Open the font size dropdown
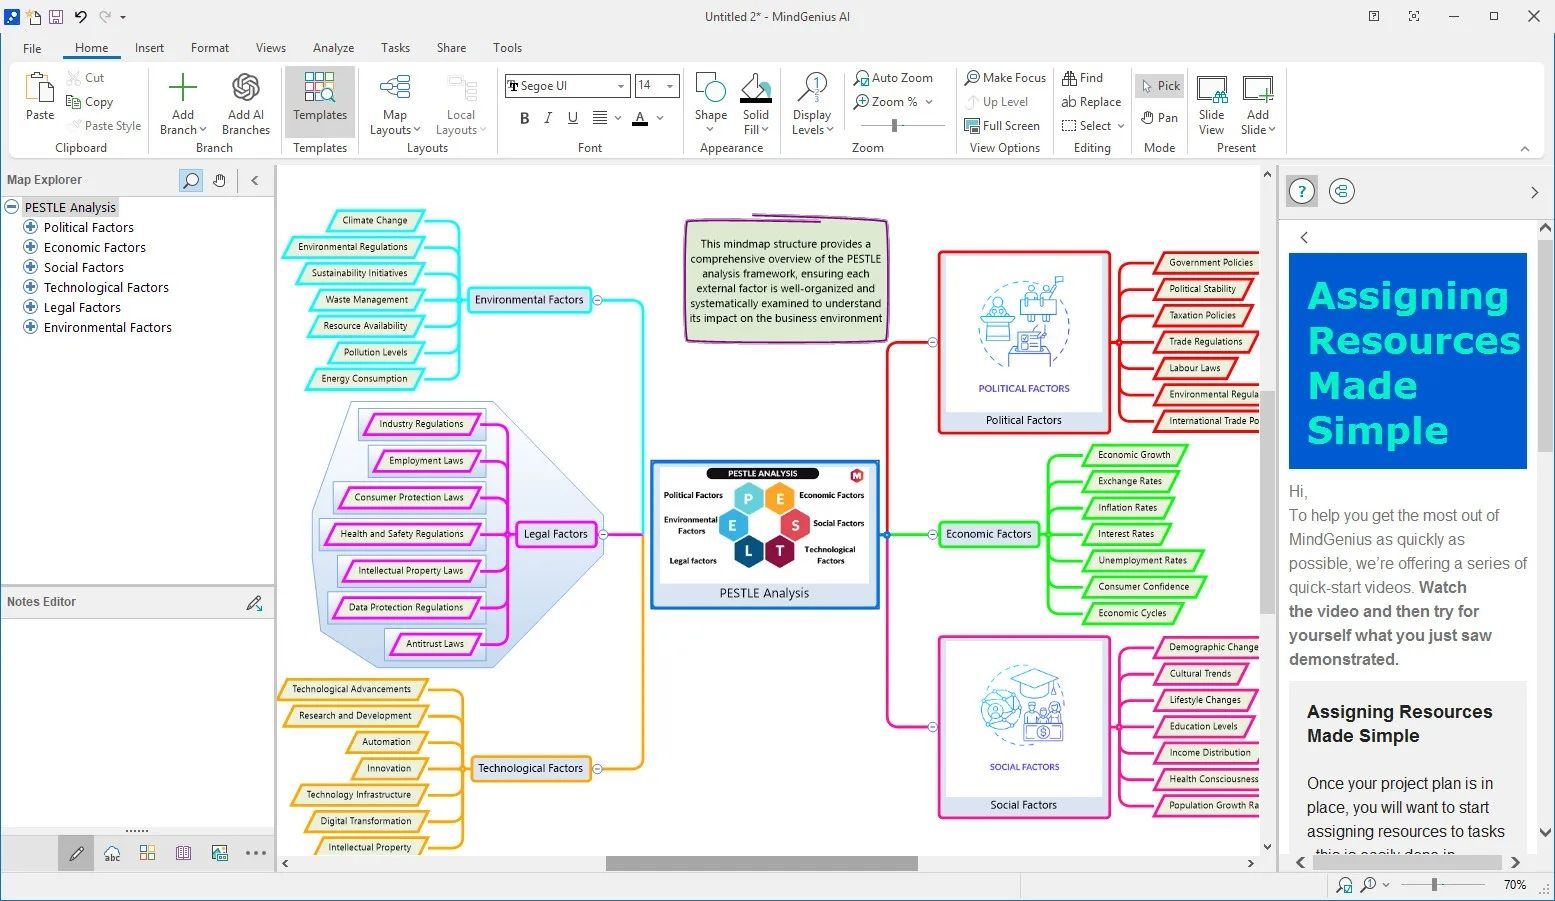Screen dimensions: 1555x901 click(x=668, y=86)
